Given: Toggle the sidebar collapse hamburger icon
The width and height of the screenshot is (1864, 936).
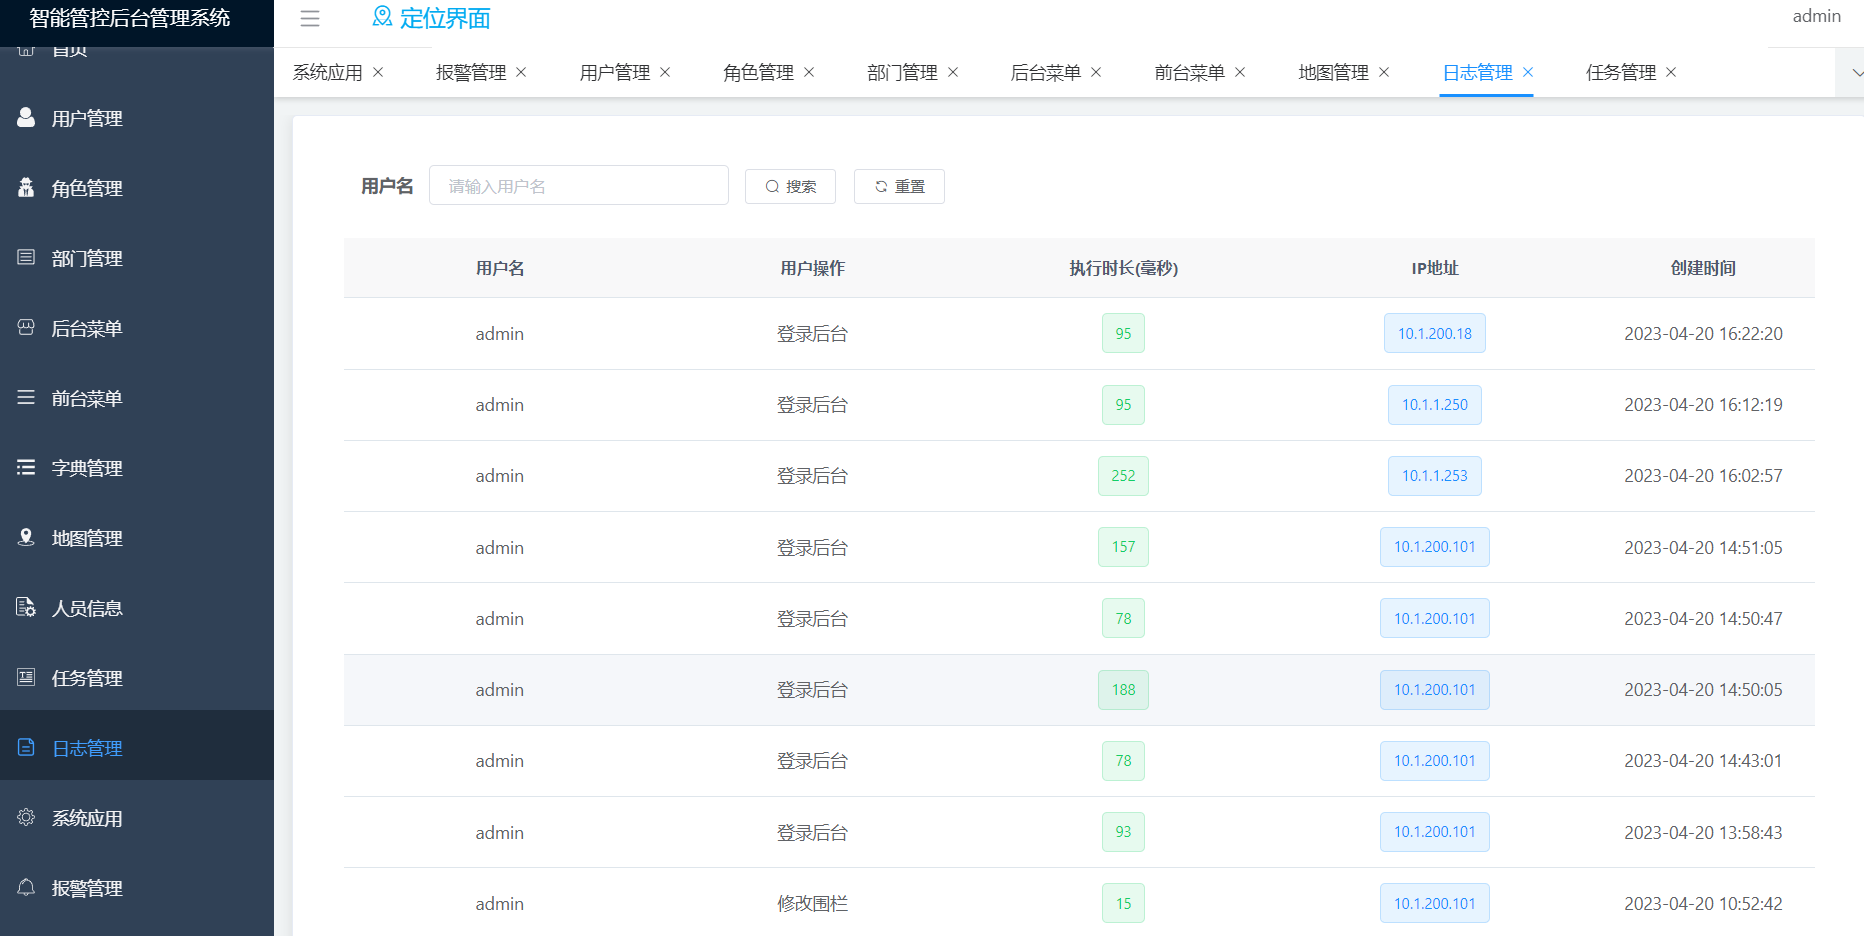Looking at the screenshot, I should pyautogui.click(x=310, y=18).
